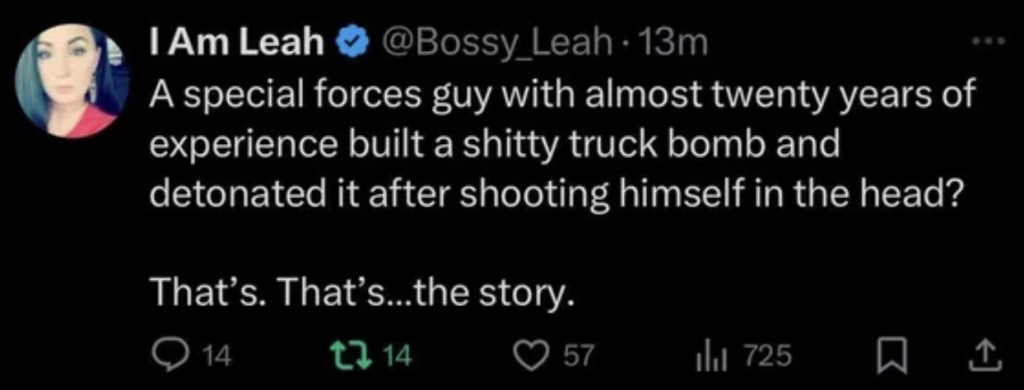Click the "A special forces guy" text line
Viewport: 1024px width, 390px height.
pos(563,98)
